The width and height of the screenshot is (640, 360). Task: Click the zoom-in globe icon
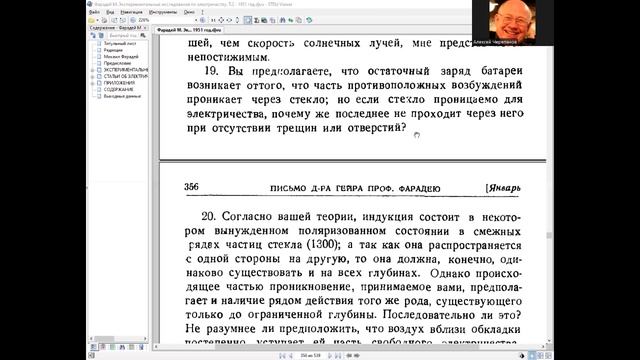click(x=203, y=20)
